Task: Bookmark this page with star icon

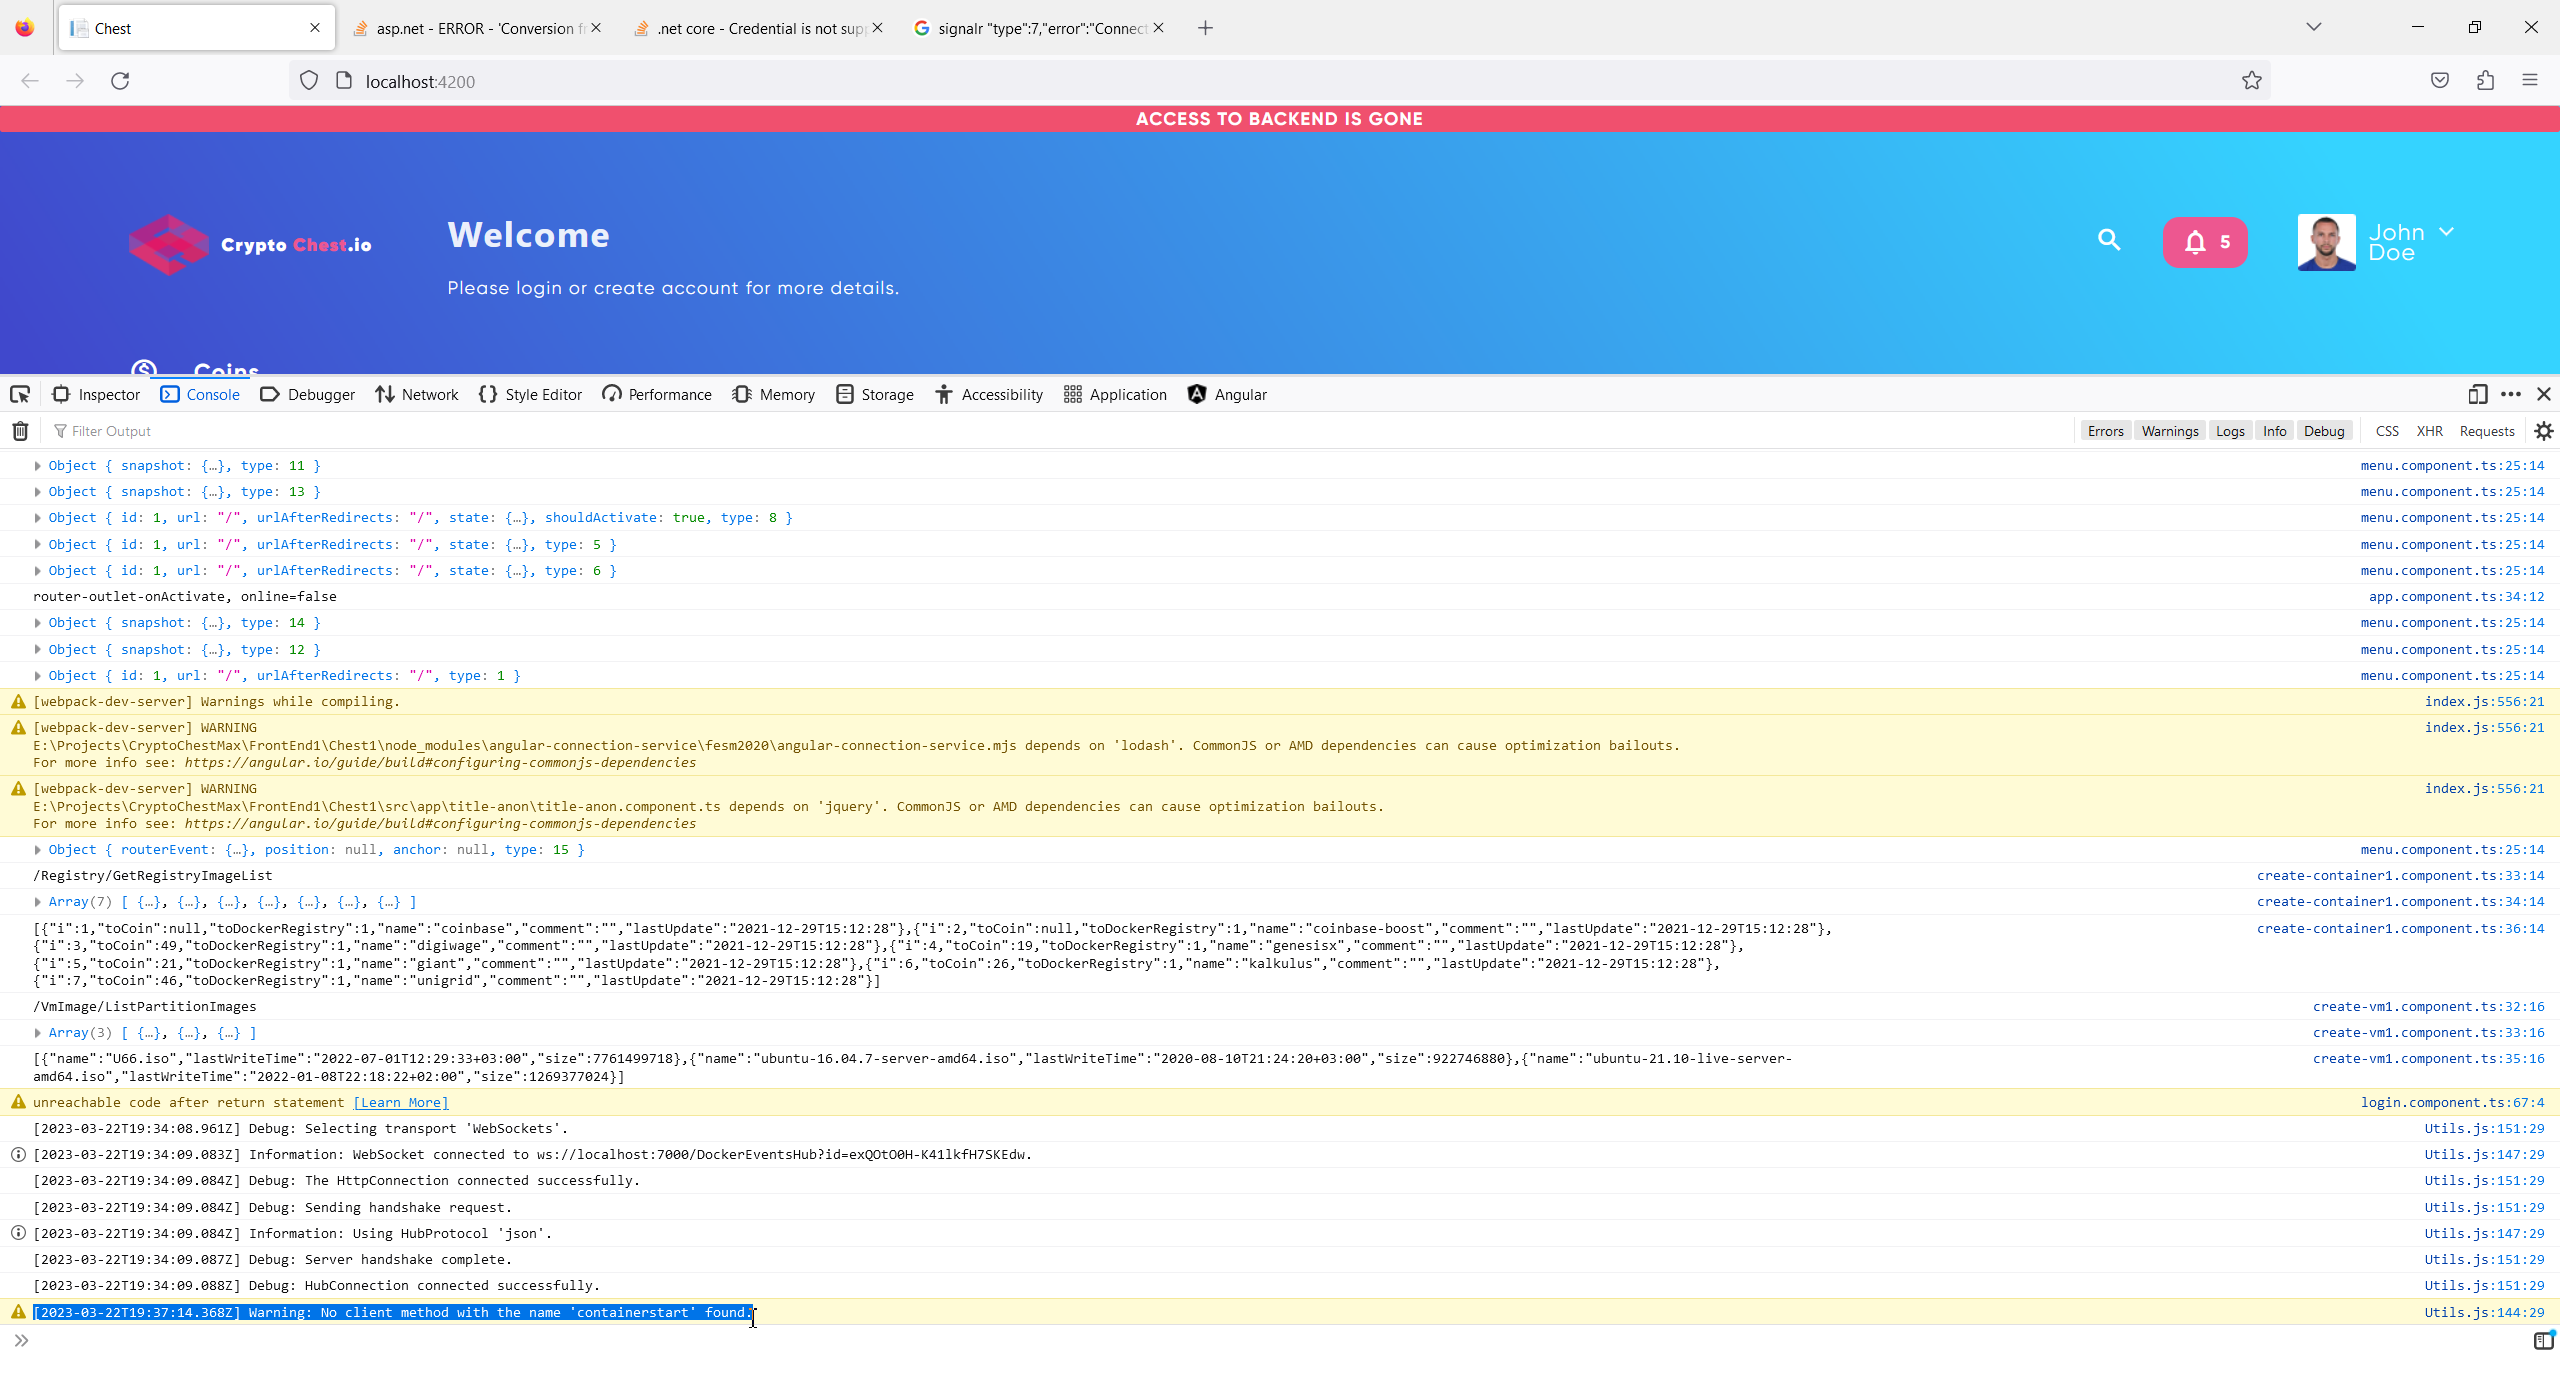Action: (x=2251, y=81)
